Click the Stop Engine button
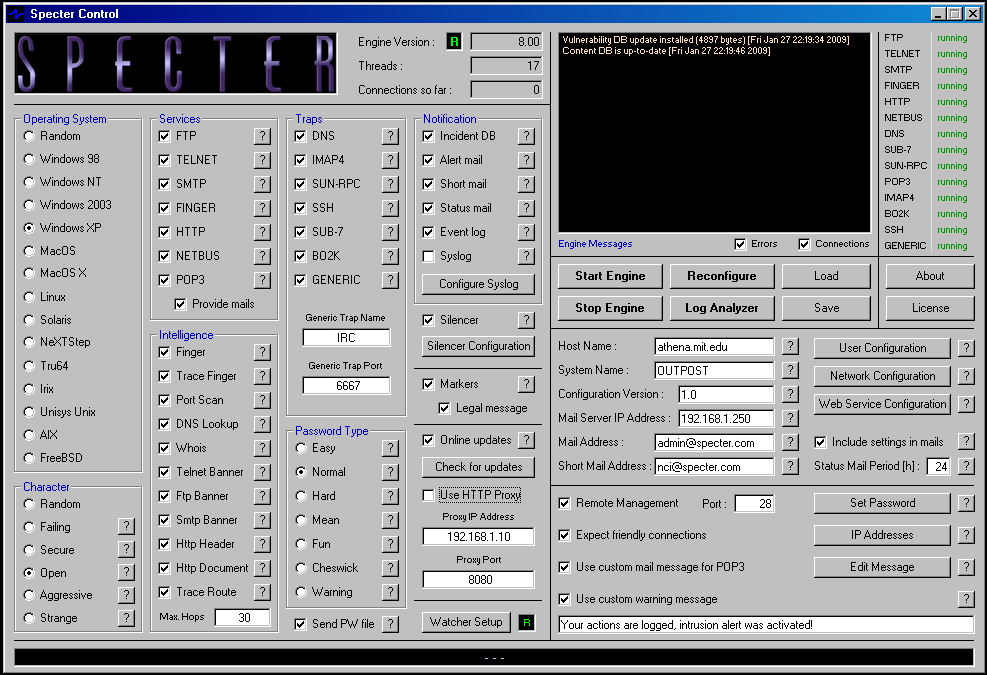Screen dimensions: 987x675 (610, 308)
